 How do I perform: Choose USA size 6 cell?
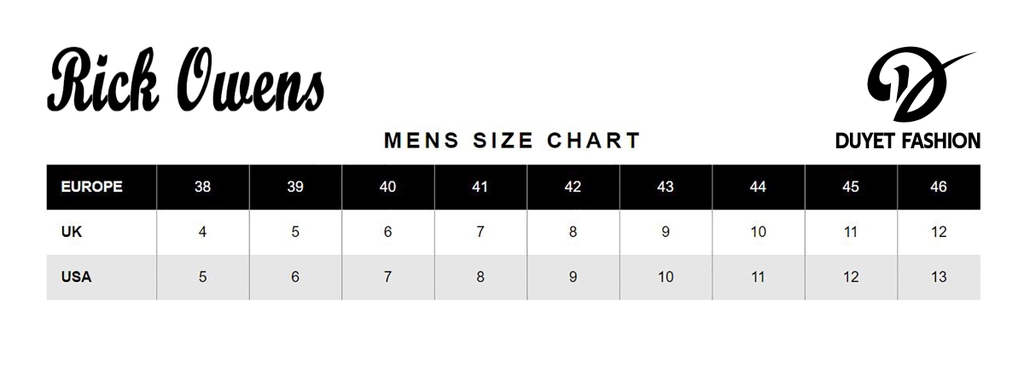(295, 277)
